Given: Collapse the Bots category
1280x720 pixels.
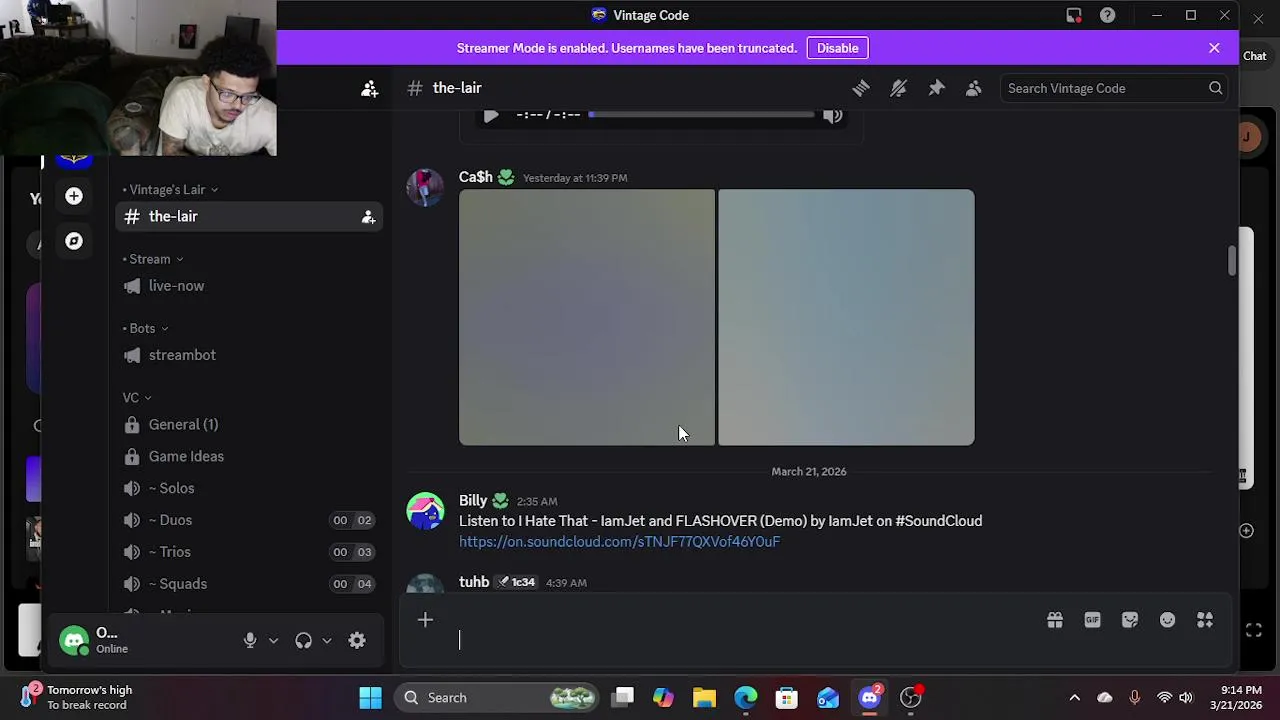Looking at the screenshot, I should click(145, 328).
